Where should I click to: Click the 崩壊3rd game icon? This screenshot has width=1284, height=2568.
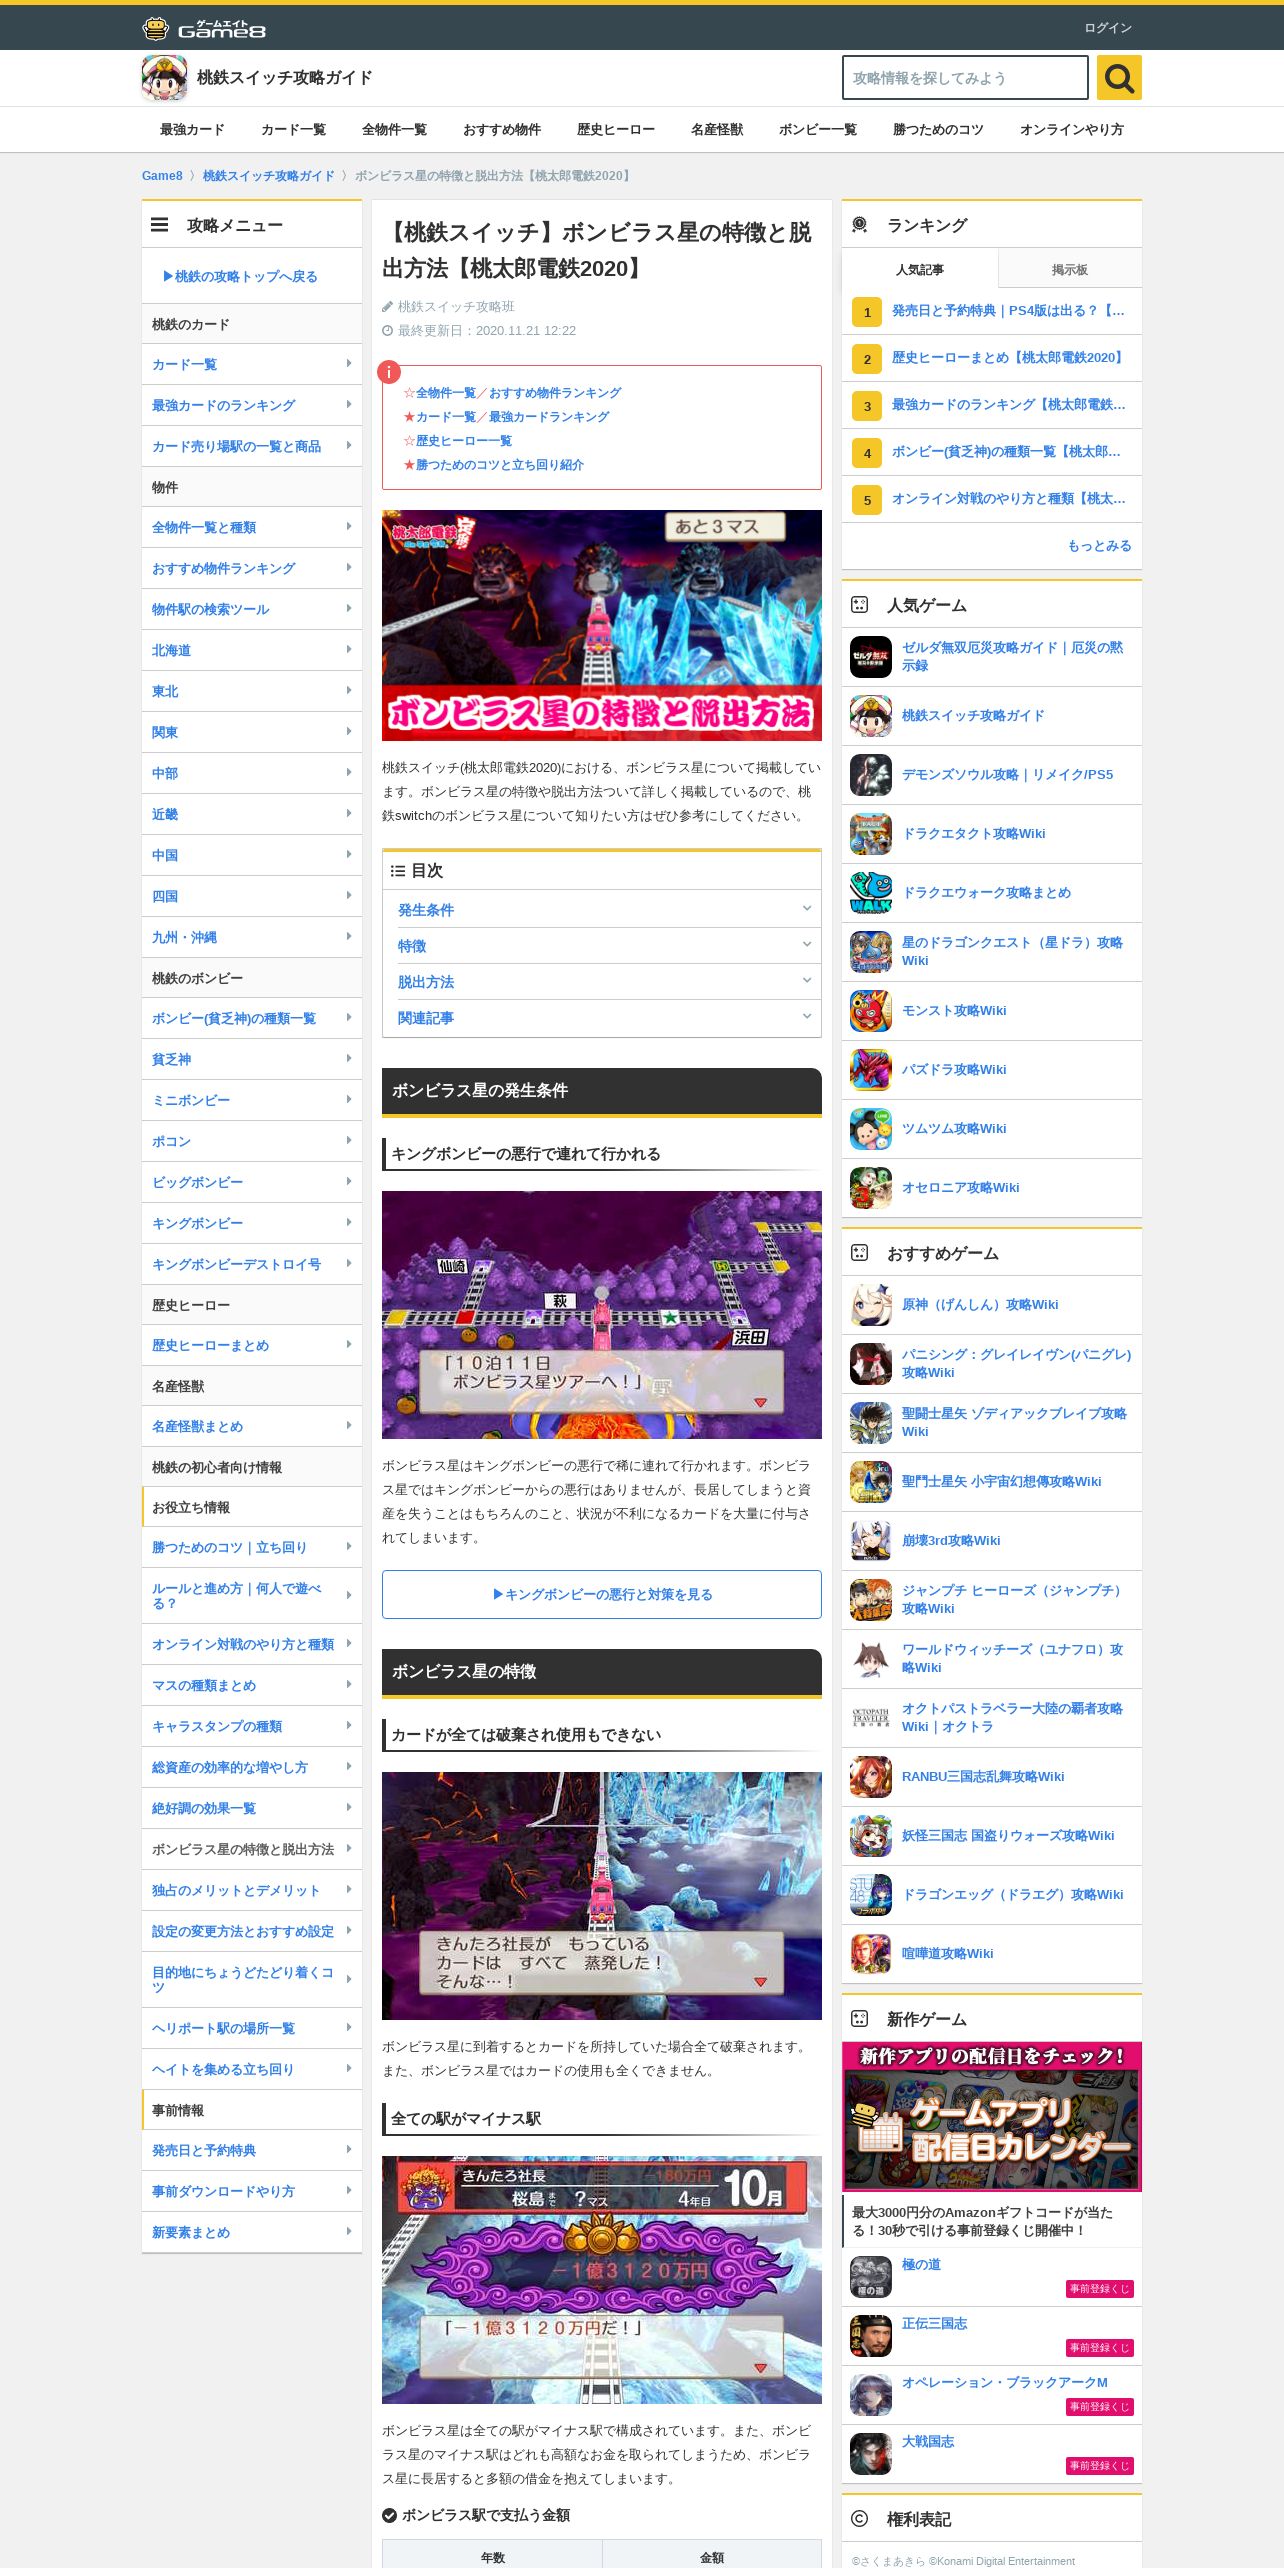tap(871, 1541)
